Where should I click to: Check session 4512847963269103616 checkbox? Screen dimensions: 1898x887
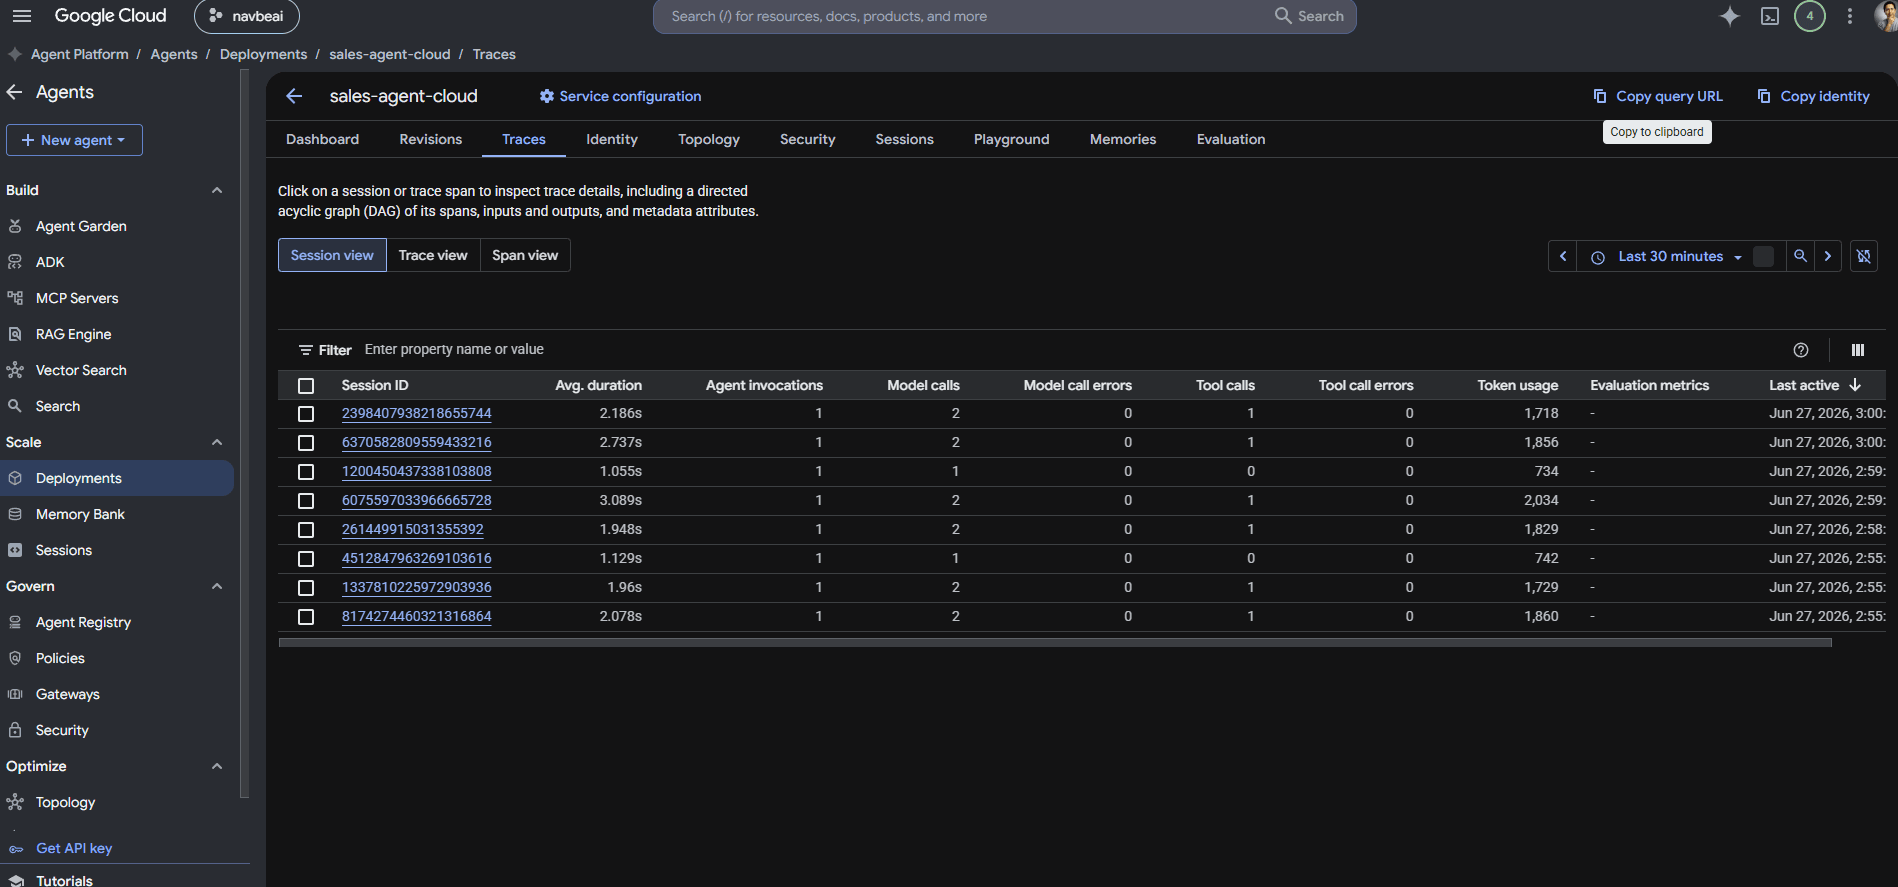pyautogui.click(x=306, y=559)
